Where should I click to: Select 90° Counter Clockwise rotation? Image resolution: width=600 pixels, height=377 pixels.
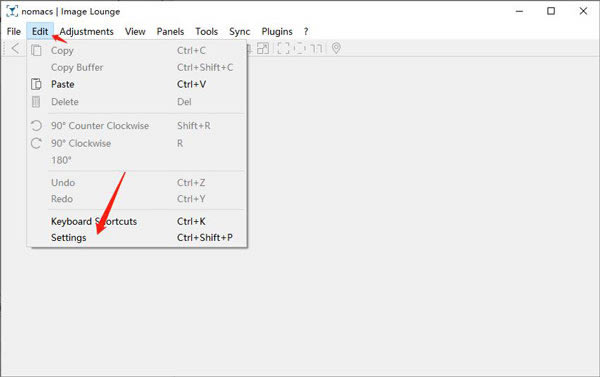138,126
